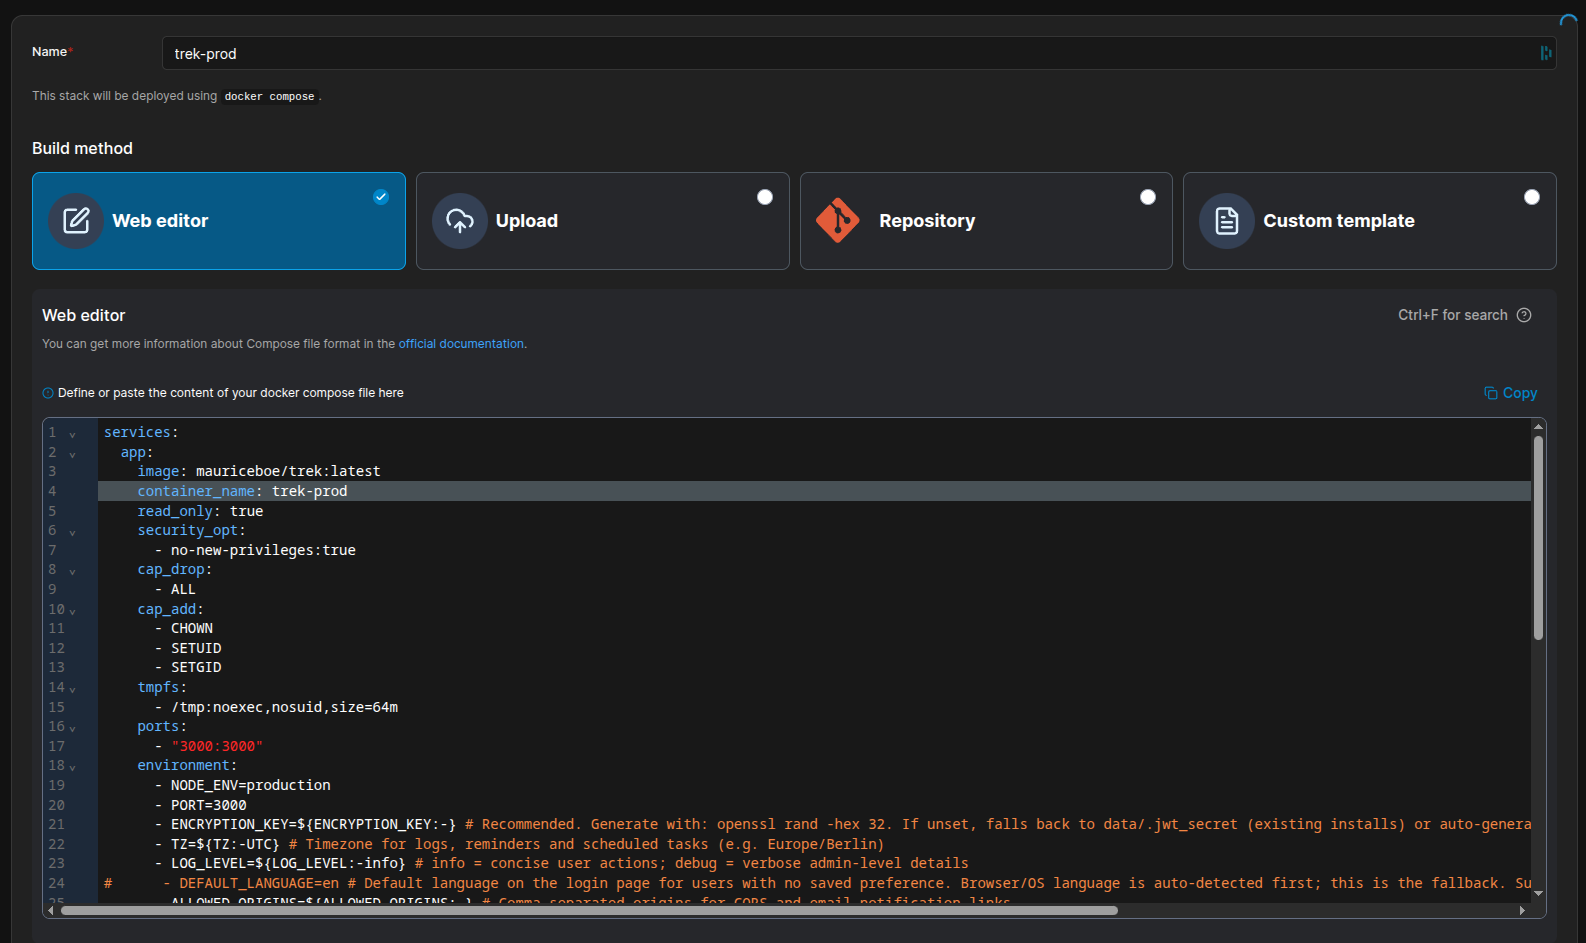Click the Repository git icon
The width and height of the screenshot is (1586, 943).
[838, 221]
